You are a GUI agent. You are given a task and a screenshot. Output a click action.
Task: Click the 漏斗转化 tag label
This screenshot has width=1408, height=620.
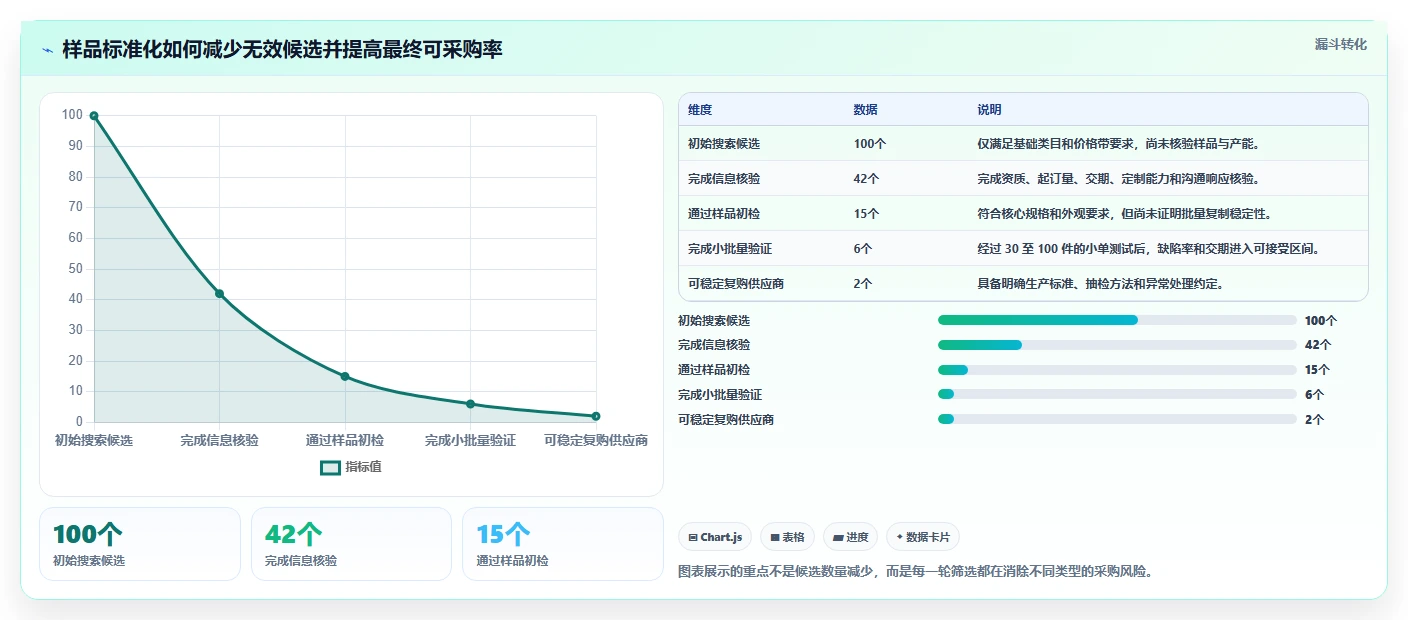click(x=1341, y=44)
